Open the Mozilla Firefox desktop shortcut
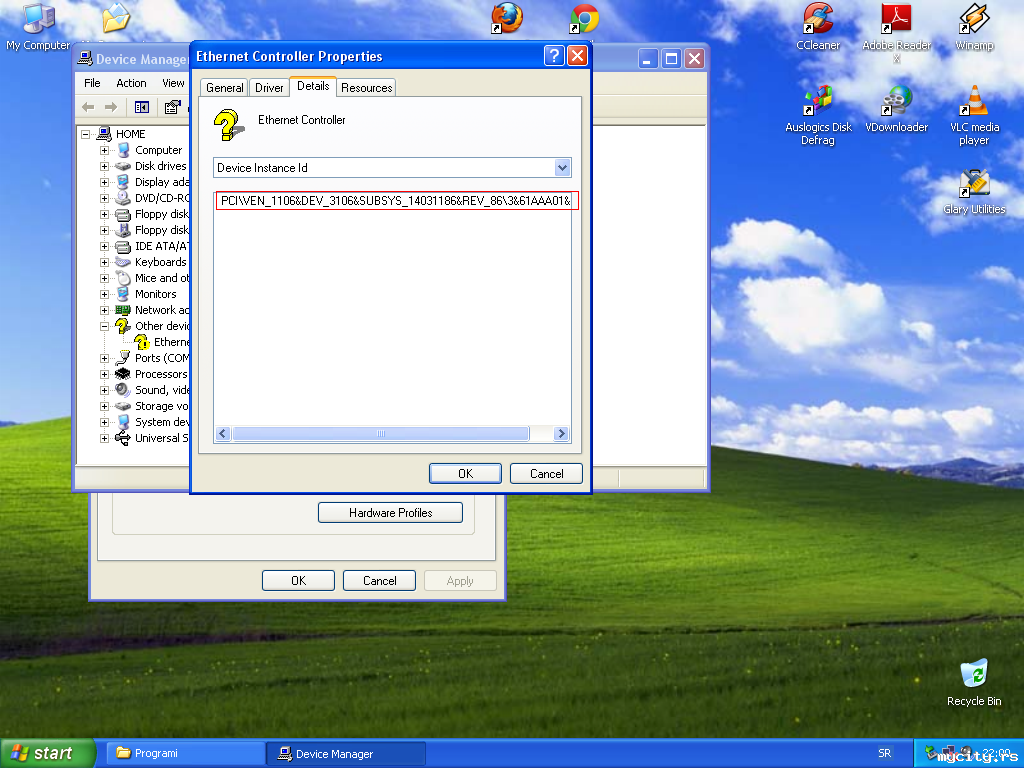This screenshot has height=768, width=1024. click(x=507, y=18)
